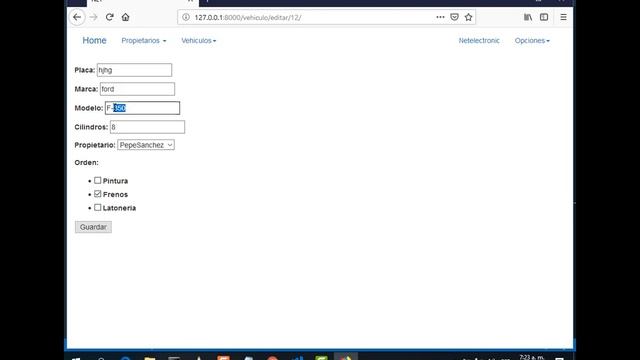Reload the page with the refresh icon
This screenshot has height=360, width=640.
(109, 17)
